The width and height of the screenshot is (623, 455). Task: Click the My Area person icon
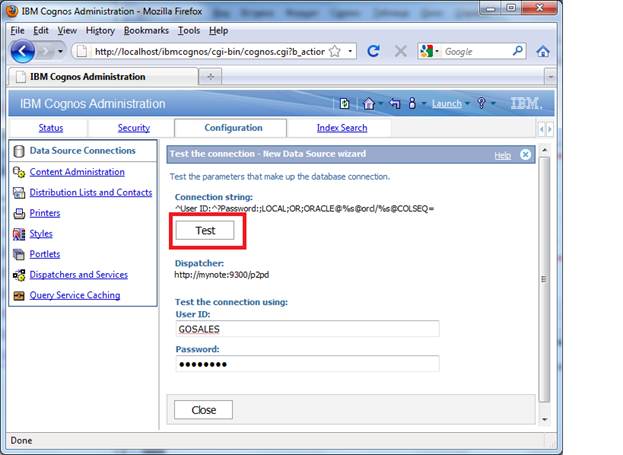point(412,103)
